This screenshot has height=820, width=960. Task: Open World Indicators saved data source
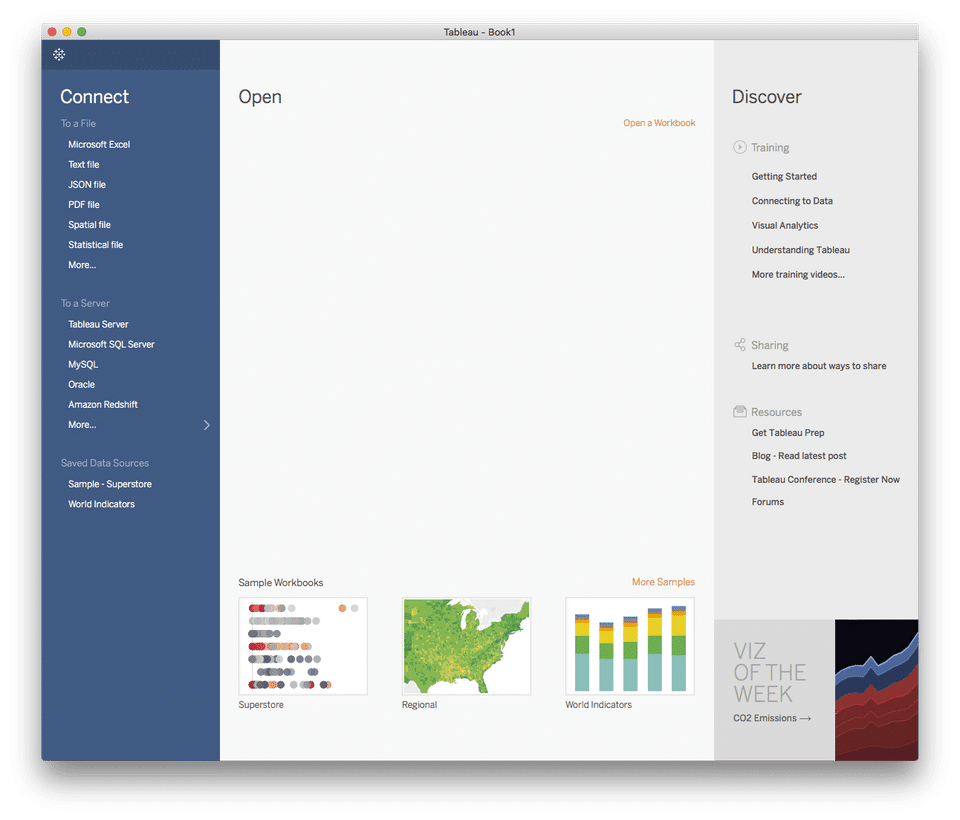pyautogui.click(x=102, y=505)
